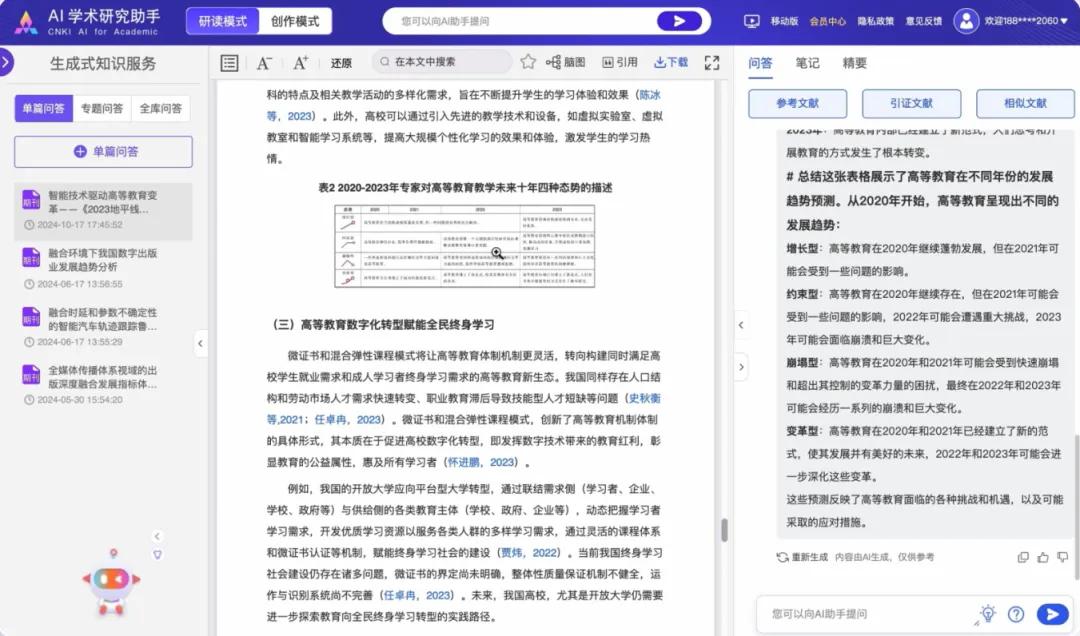Click the 引证文献 button
The image size is (1080, 636).
pyautogui.click(x=911, y=103)
